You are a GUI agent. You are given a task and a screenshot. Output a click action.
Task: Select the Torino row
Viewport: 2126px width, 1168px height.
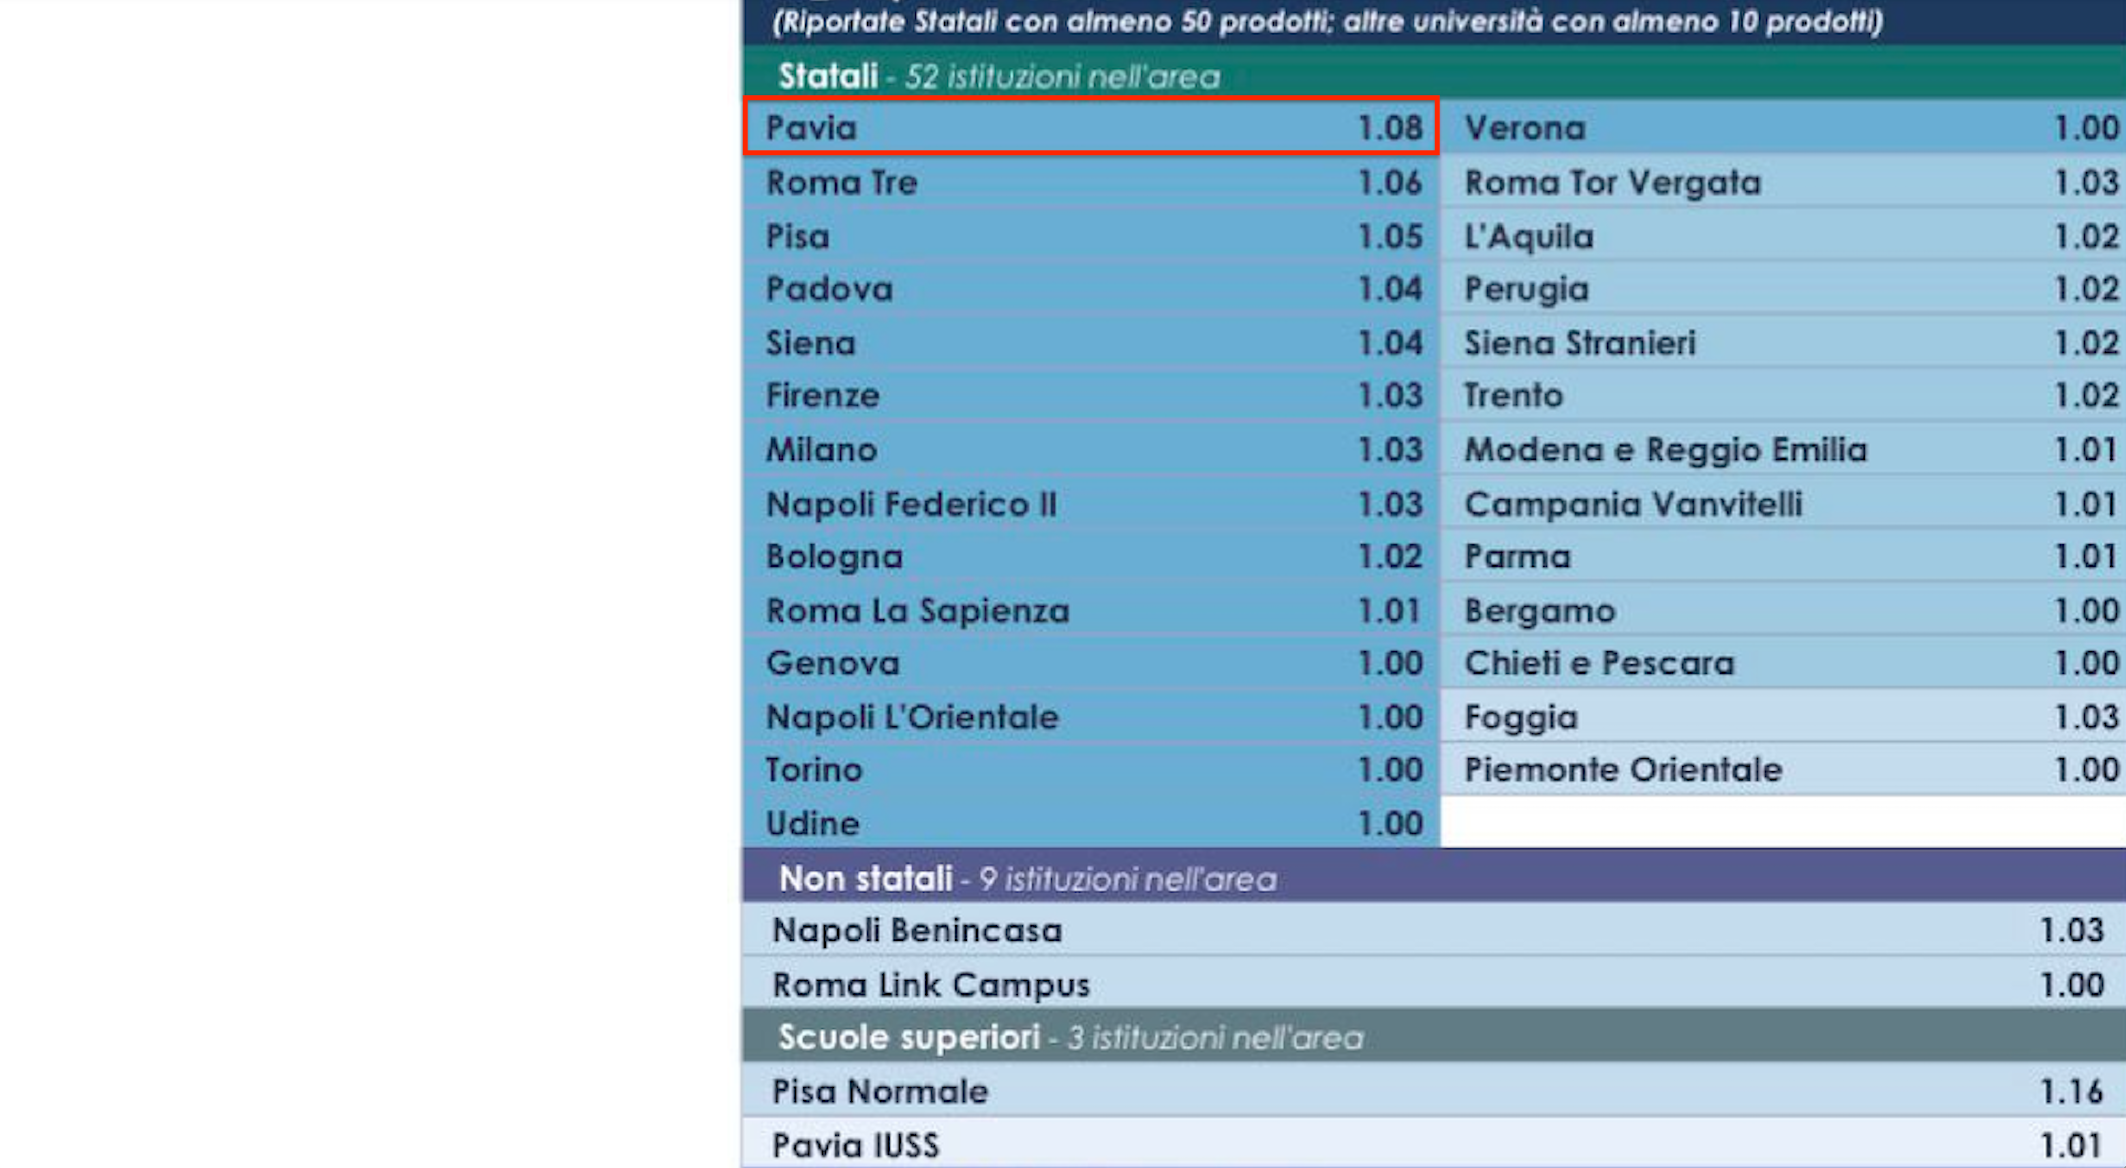[x=1091, y=770]
